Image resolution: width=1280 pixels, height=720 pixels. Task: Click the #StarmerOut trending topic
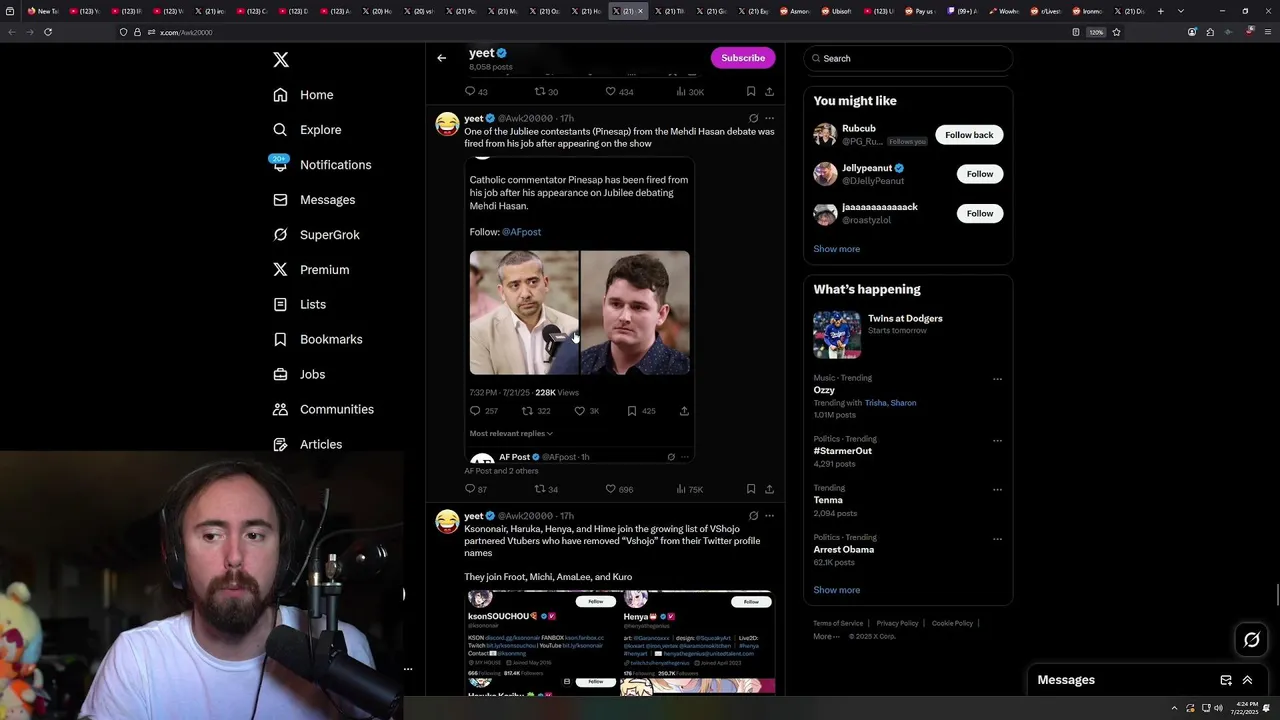click(x=843, y=451)
